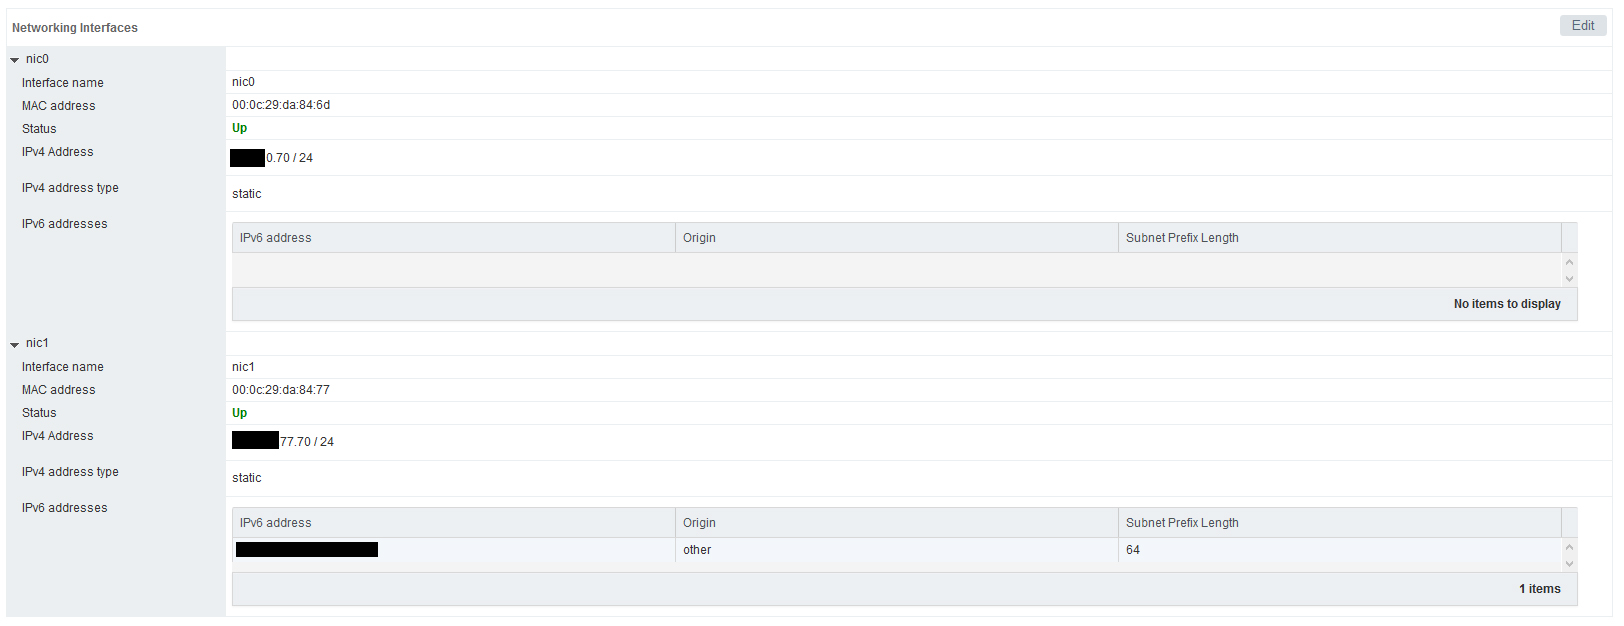Click the Interface name label under nic0

point(62,82)
